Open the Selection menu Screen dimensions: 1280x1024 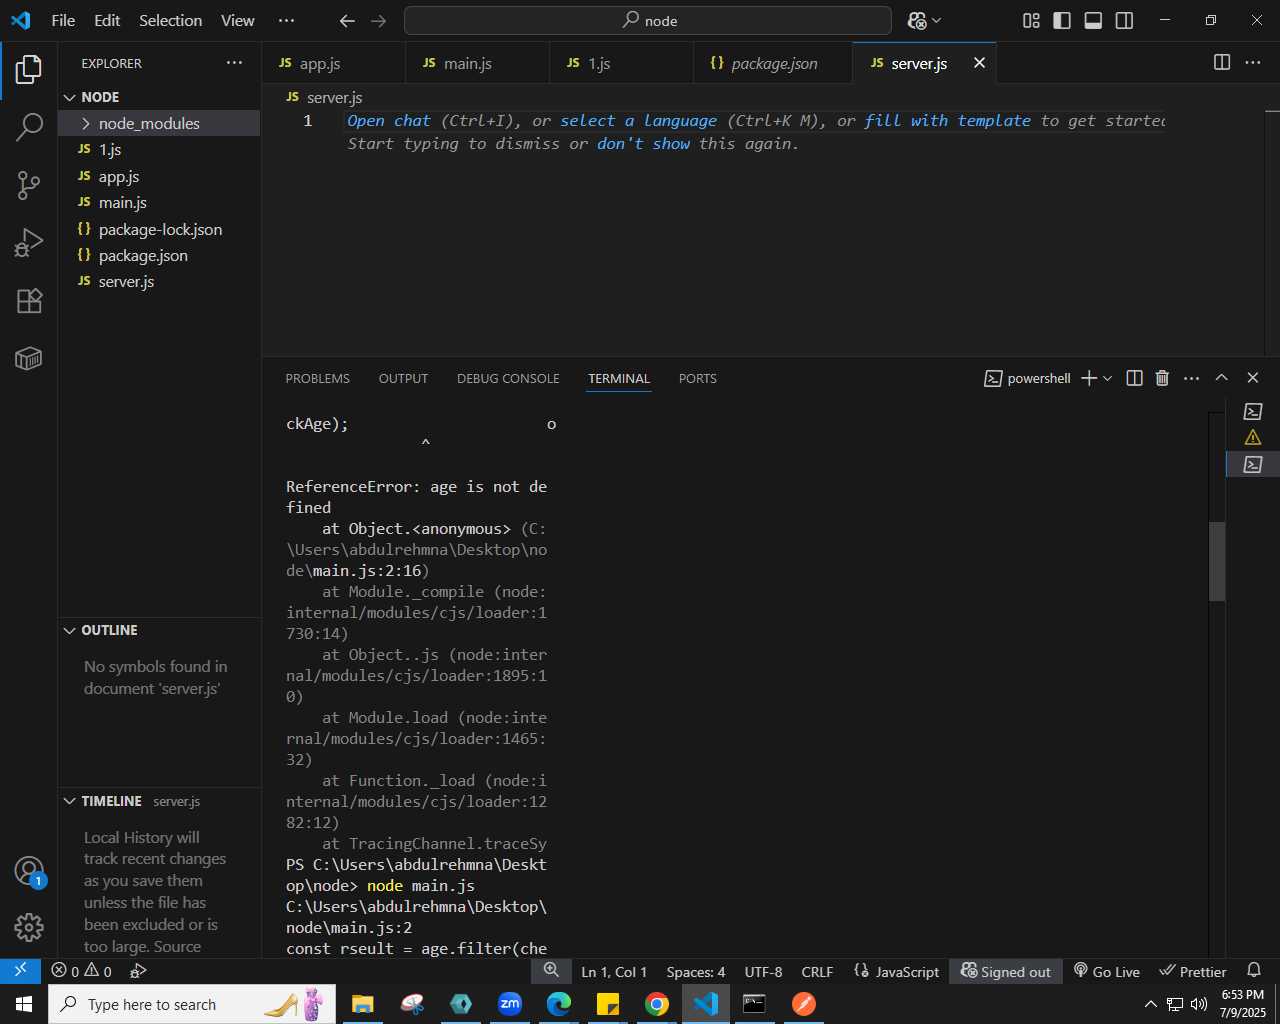[170, 20]
